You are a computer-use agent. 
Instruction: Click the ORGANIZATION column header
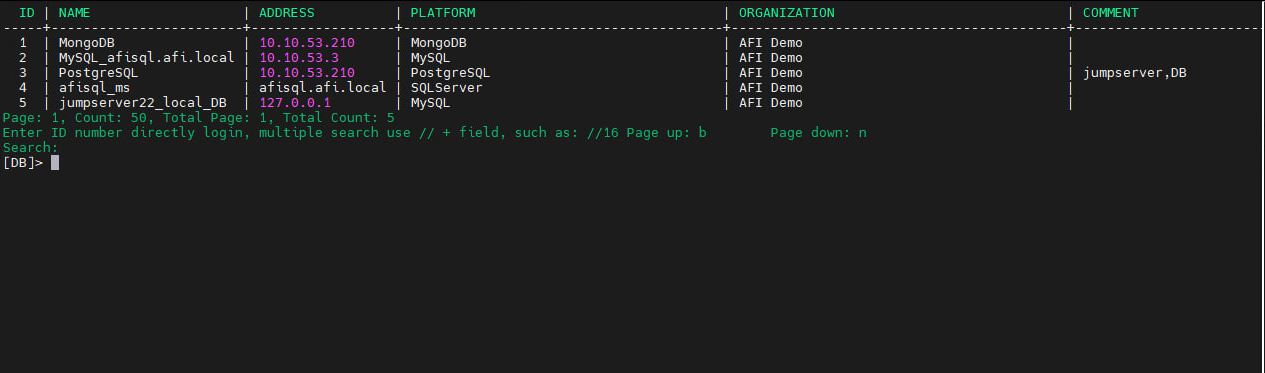coord(787,13)
